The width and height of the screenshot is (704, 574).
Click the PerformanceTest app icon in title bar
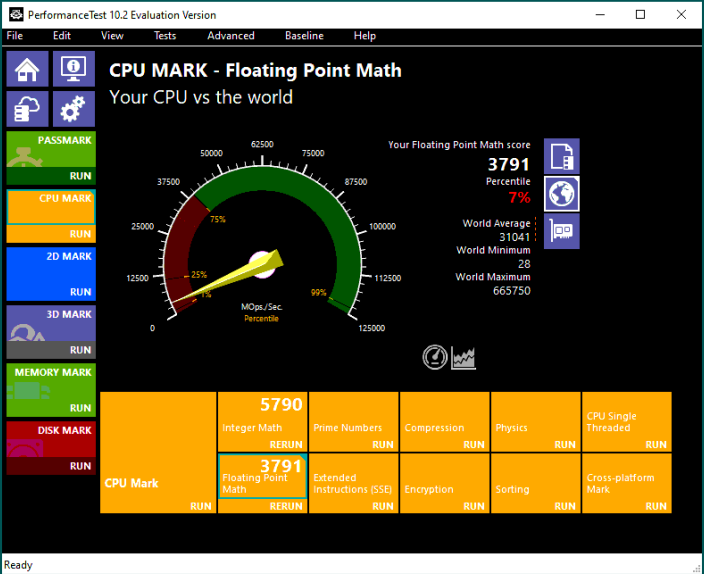coord(16,14)
